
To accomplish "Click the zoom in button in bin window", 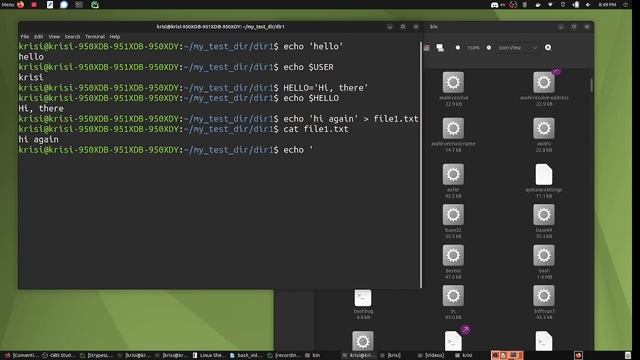I will coord(489,48).
